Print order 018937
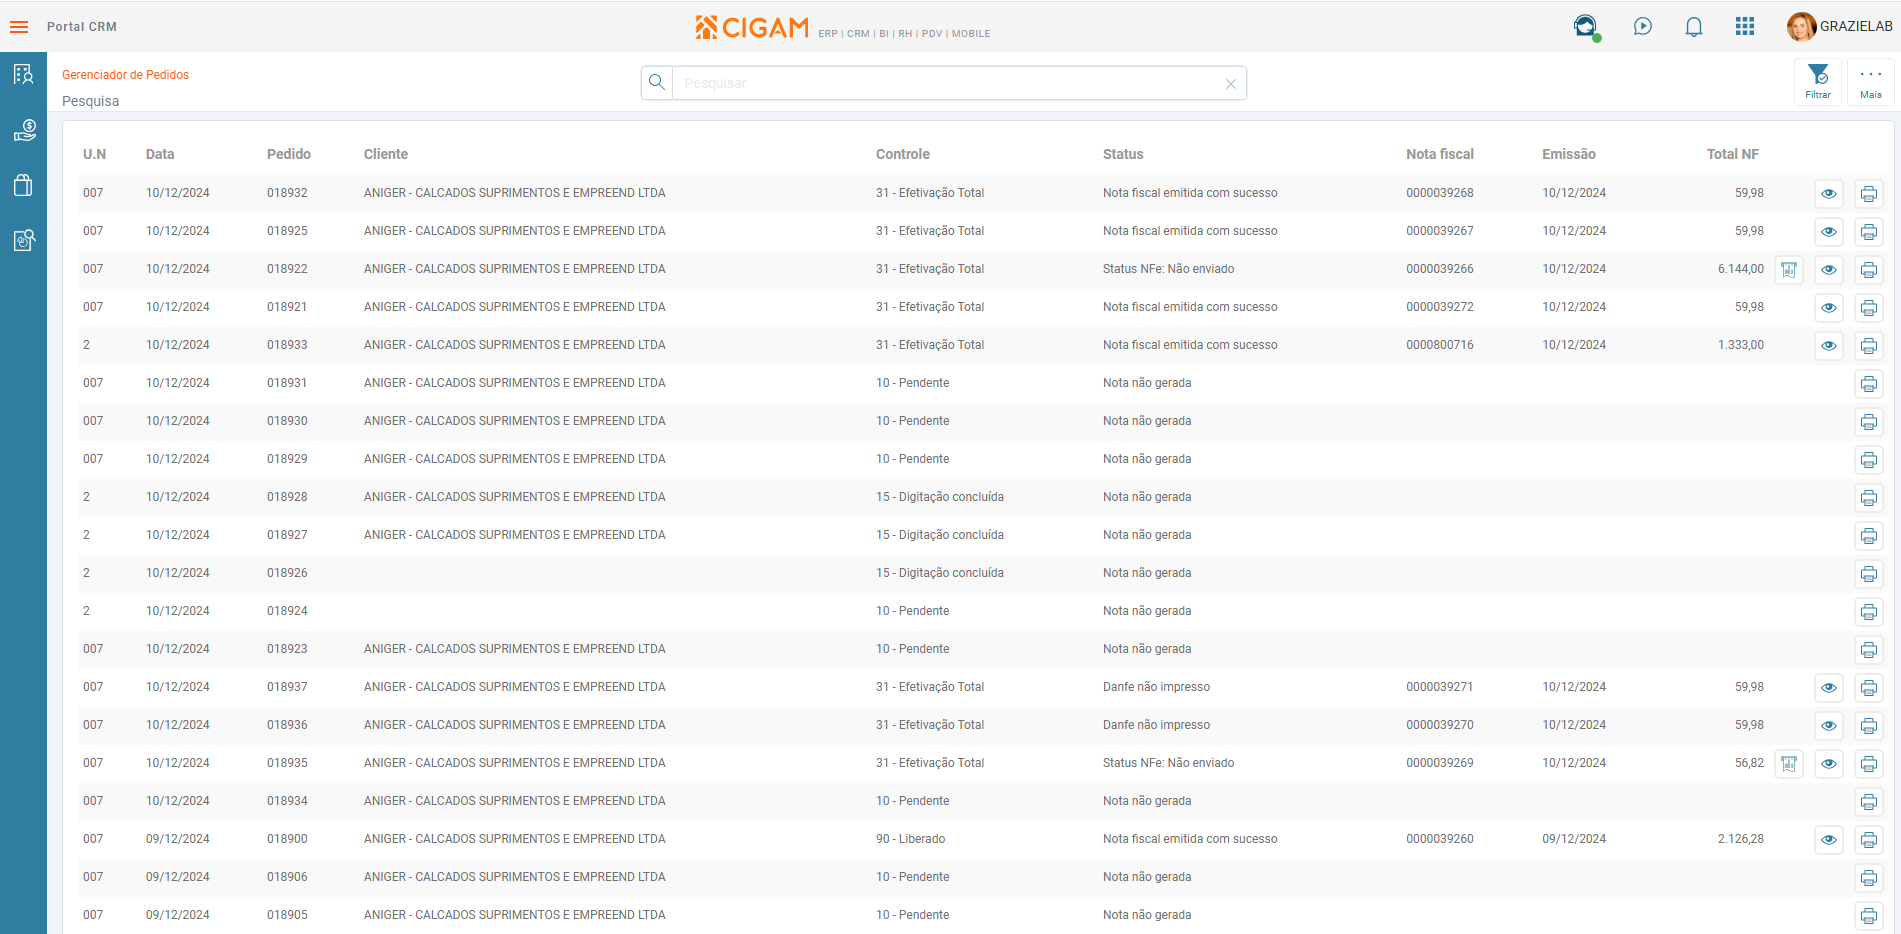 click(x=1869, y=688)
